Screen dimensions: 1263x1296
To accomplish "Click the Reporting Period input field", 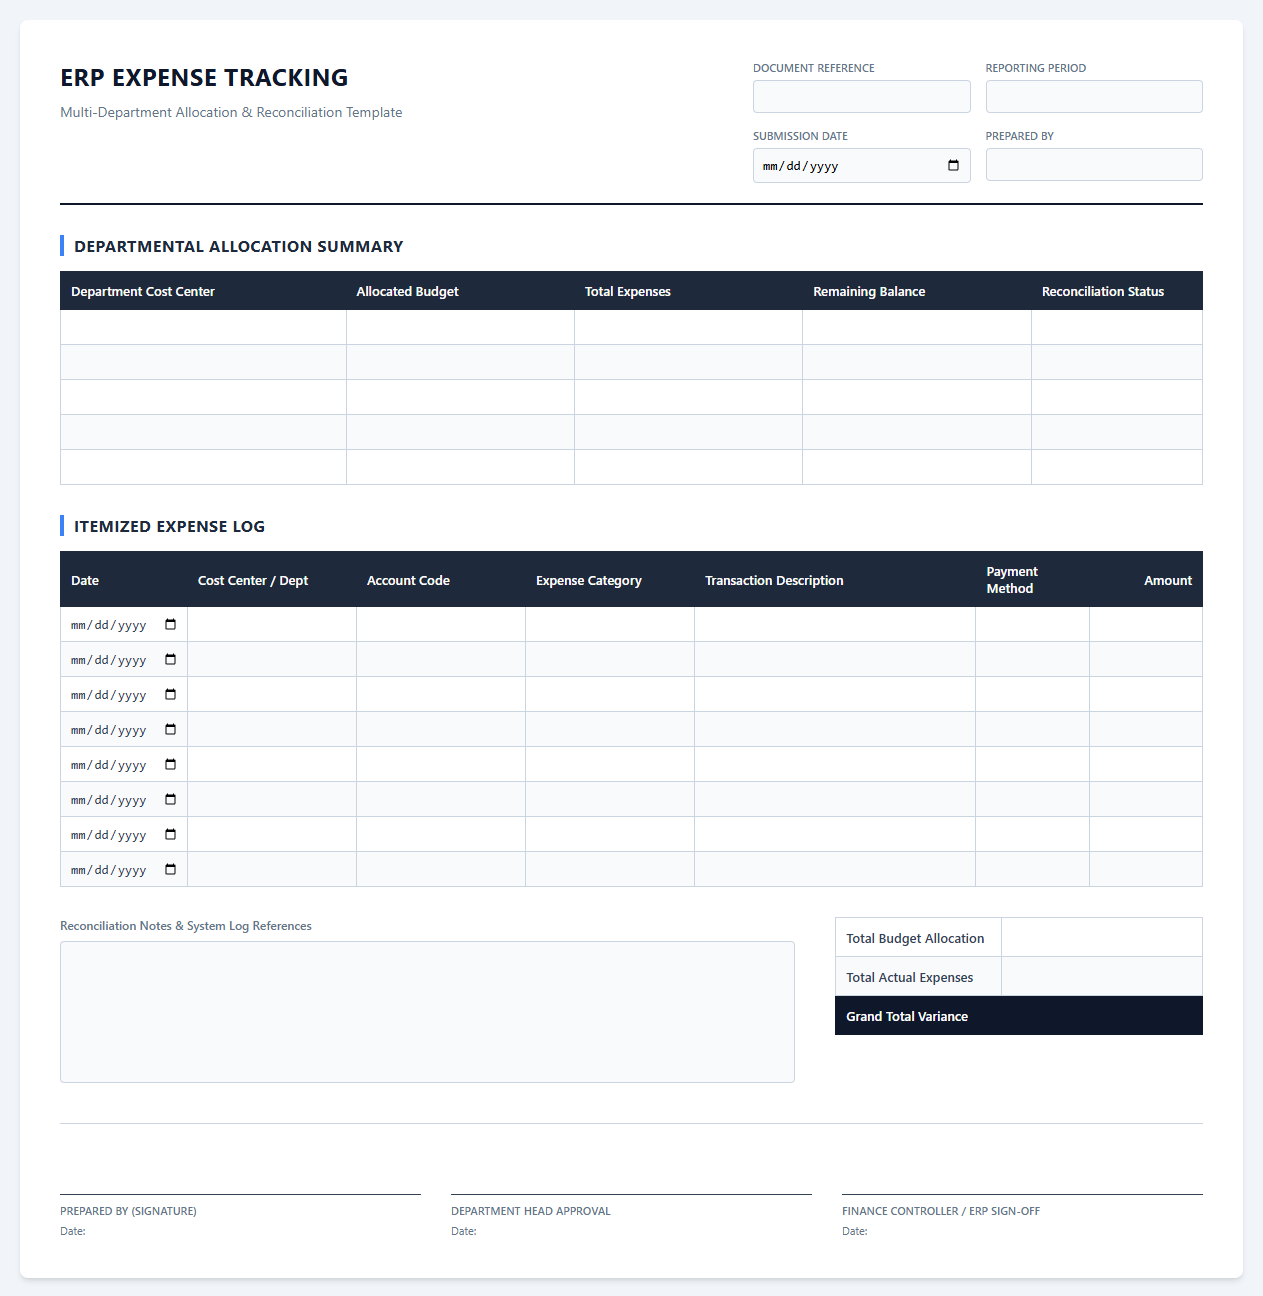I will [x=1094, y=97].
